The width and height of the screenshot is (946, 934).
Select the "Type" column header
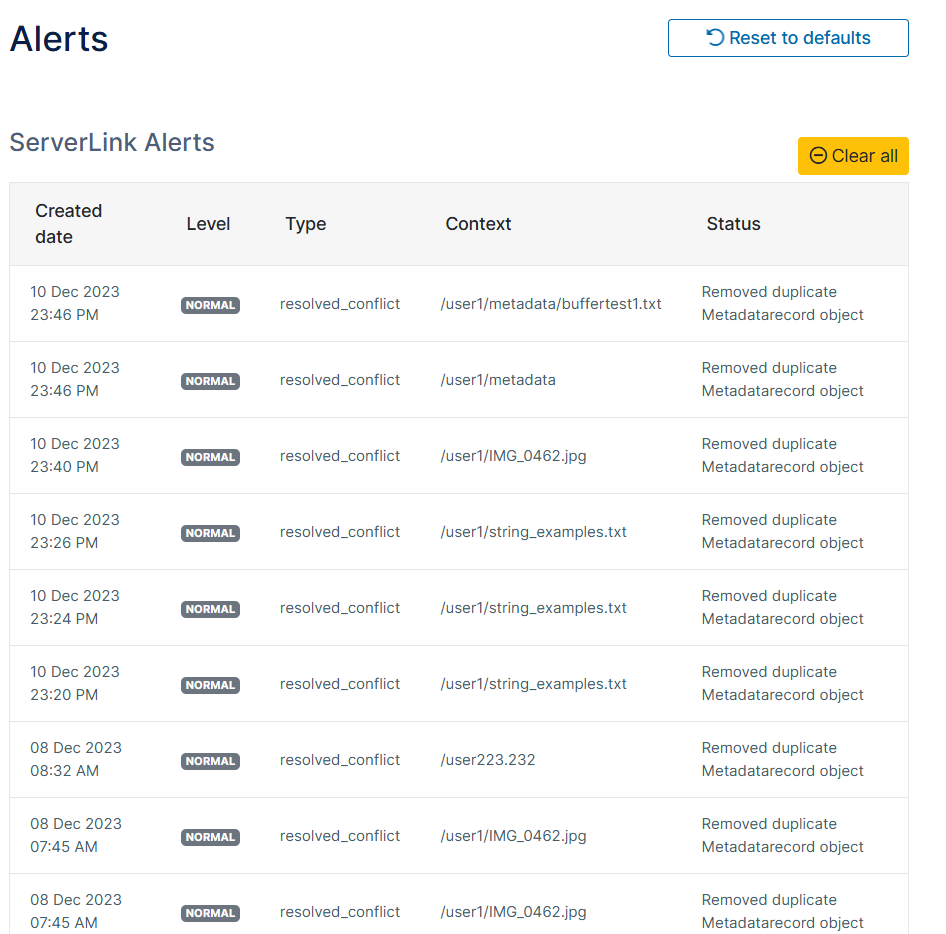pos(305,223)
